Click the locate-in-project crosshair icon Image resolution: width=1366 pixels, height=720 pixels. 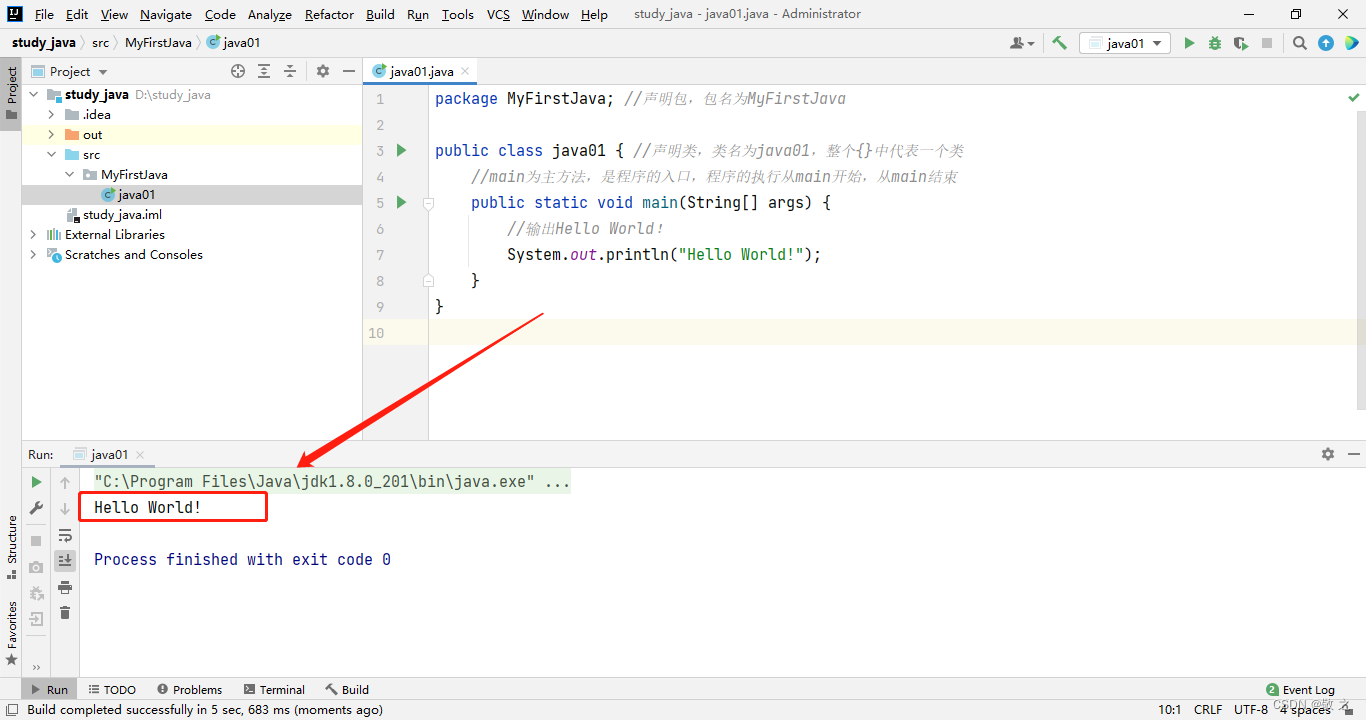(238, 71)
